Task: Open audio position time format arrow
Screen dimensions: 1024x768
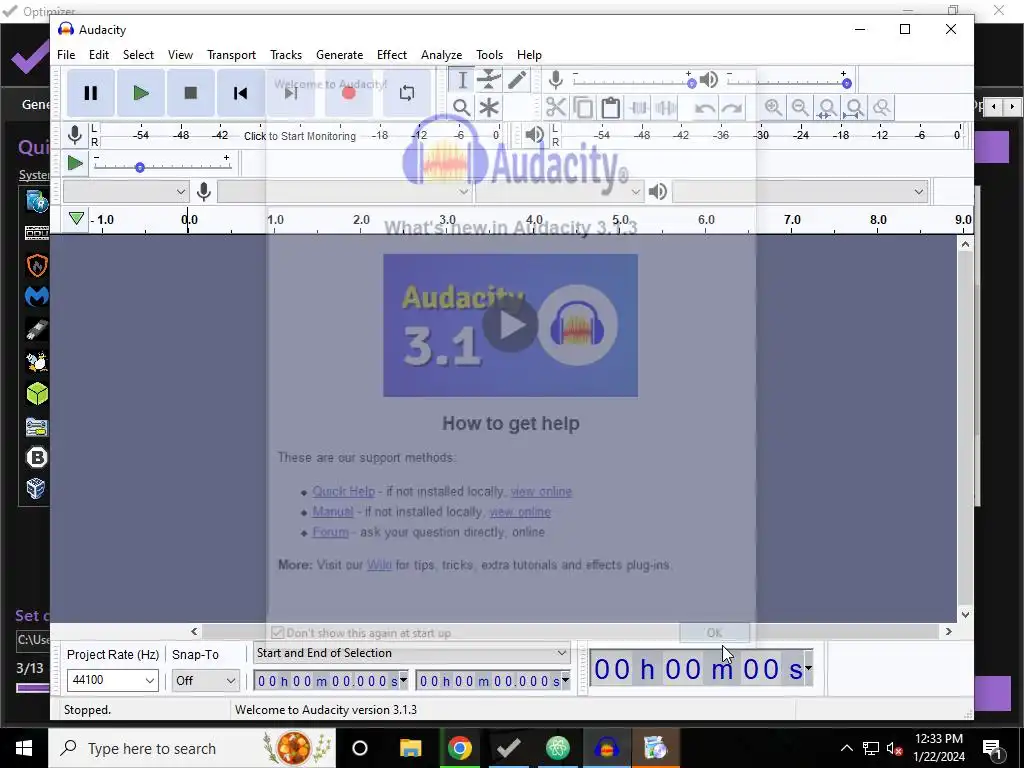Action: [808, 668]
